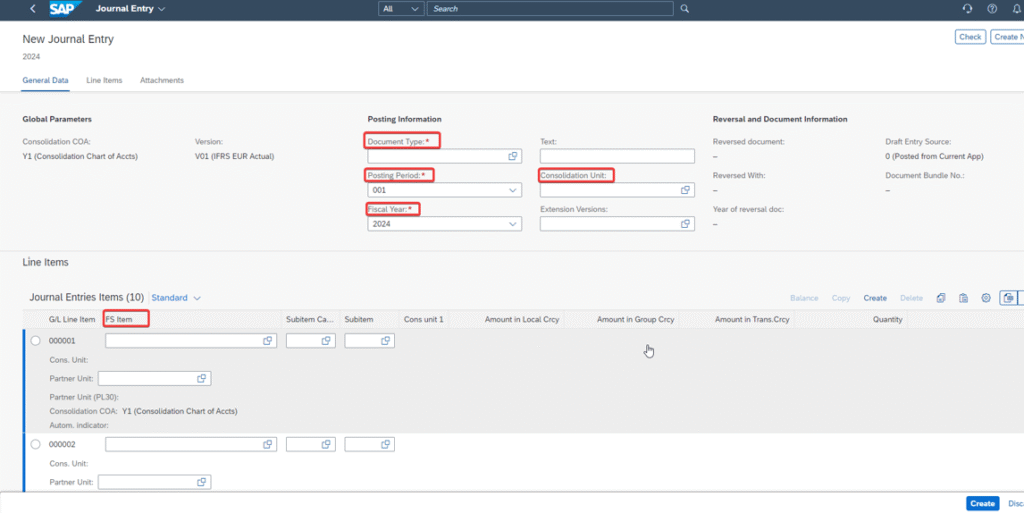Click the Copy toolbar button
Viewport: 1024px width, 513px height.
pos(840,298)
